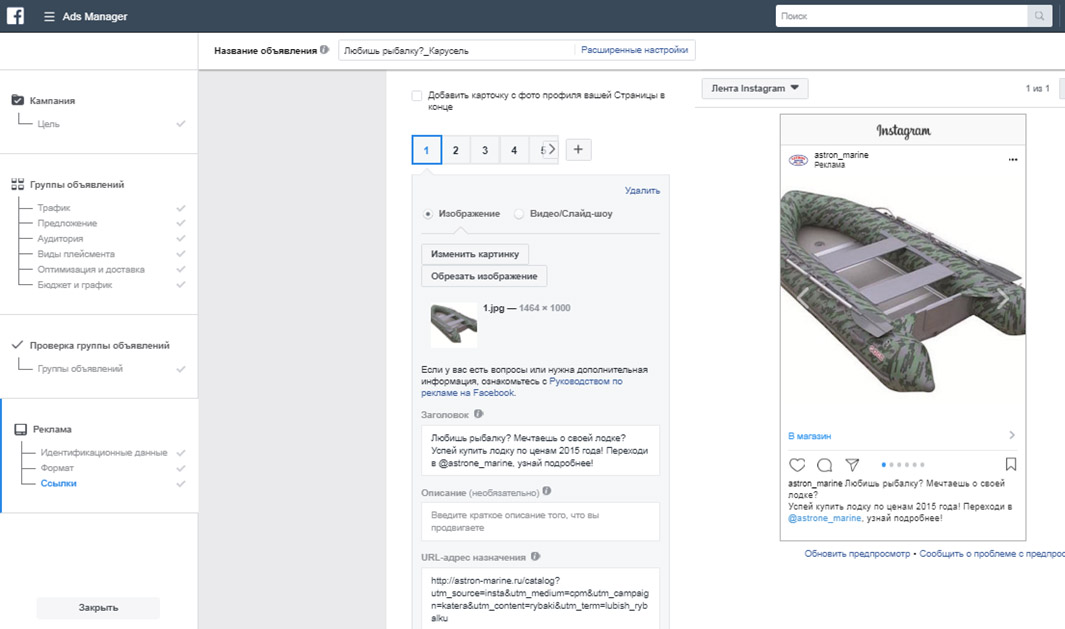Viewport: 1065px width, 629px height.
Task: Click the URL-адрес назначения field
Action: click(x=540, y=598)
